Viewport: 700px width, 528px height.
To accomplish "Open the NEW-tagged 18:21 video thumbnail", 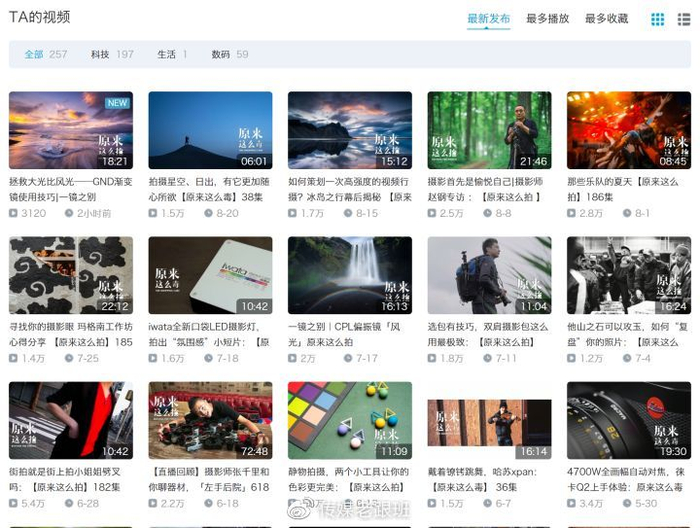I will [x=70, y=130].
